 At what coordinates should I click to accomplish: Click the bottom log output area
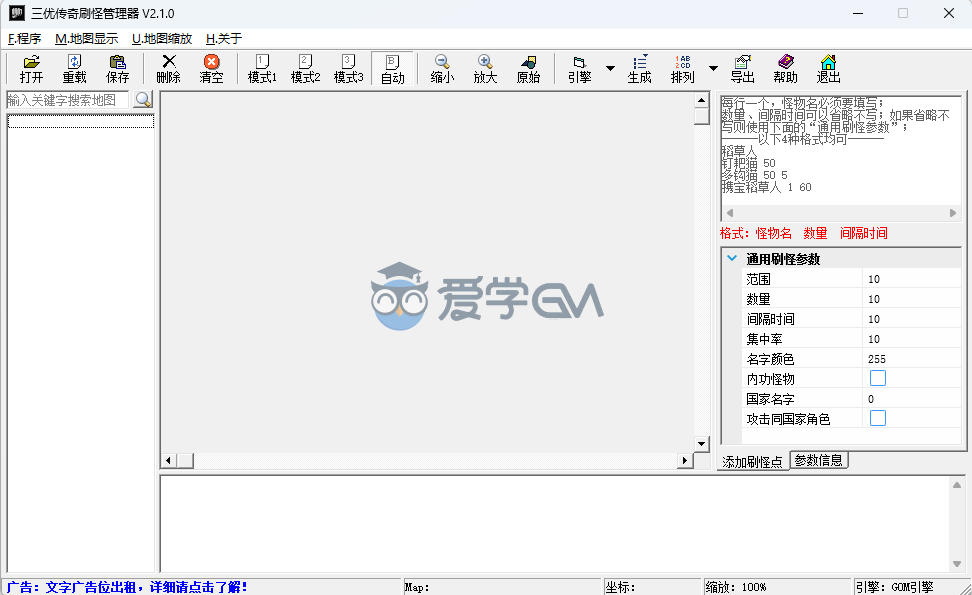coord(555,524)
